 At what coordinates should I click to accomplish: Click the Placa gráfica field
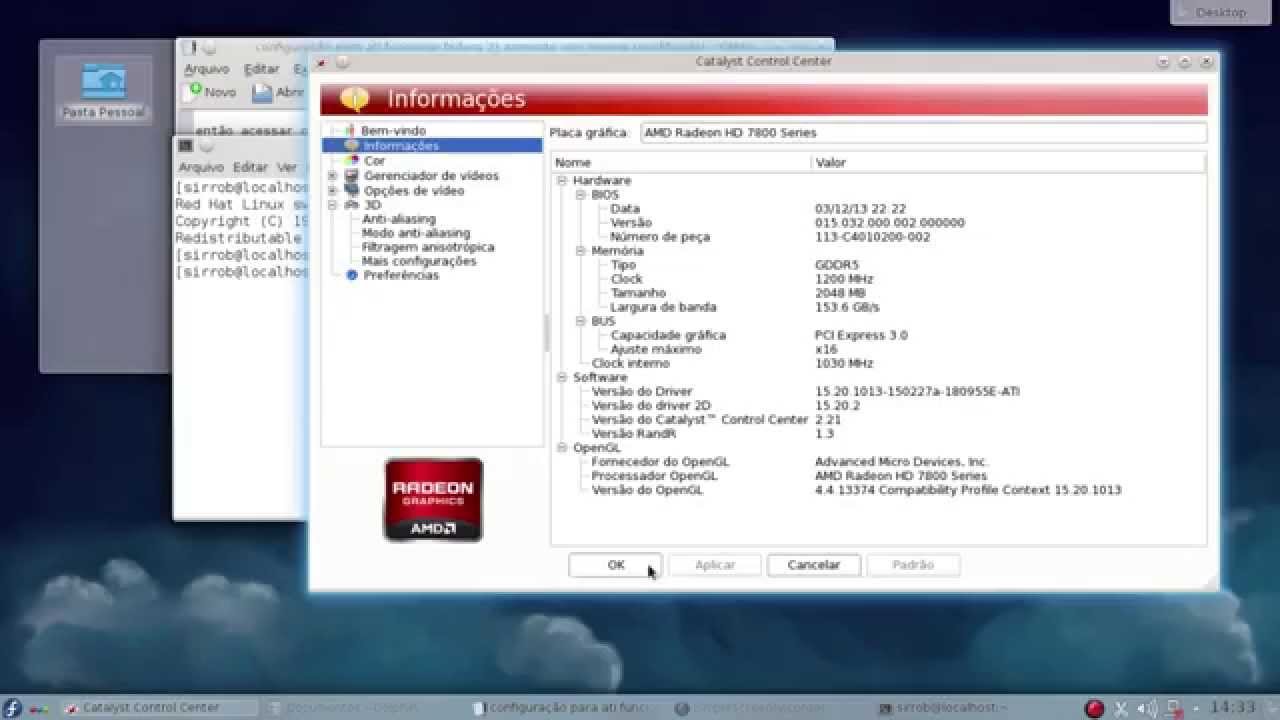pyautogui.click(x=923, y=132)
